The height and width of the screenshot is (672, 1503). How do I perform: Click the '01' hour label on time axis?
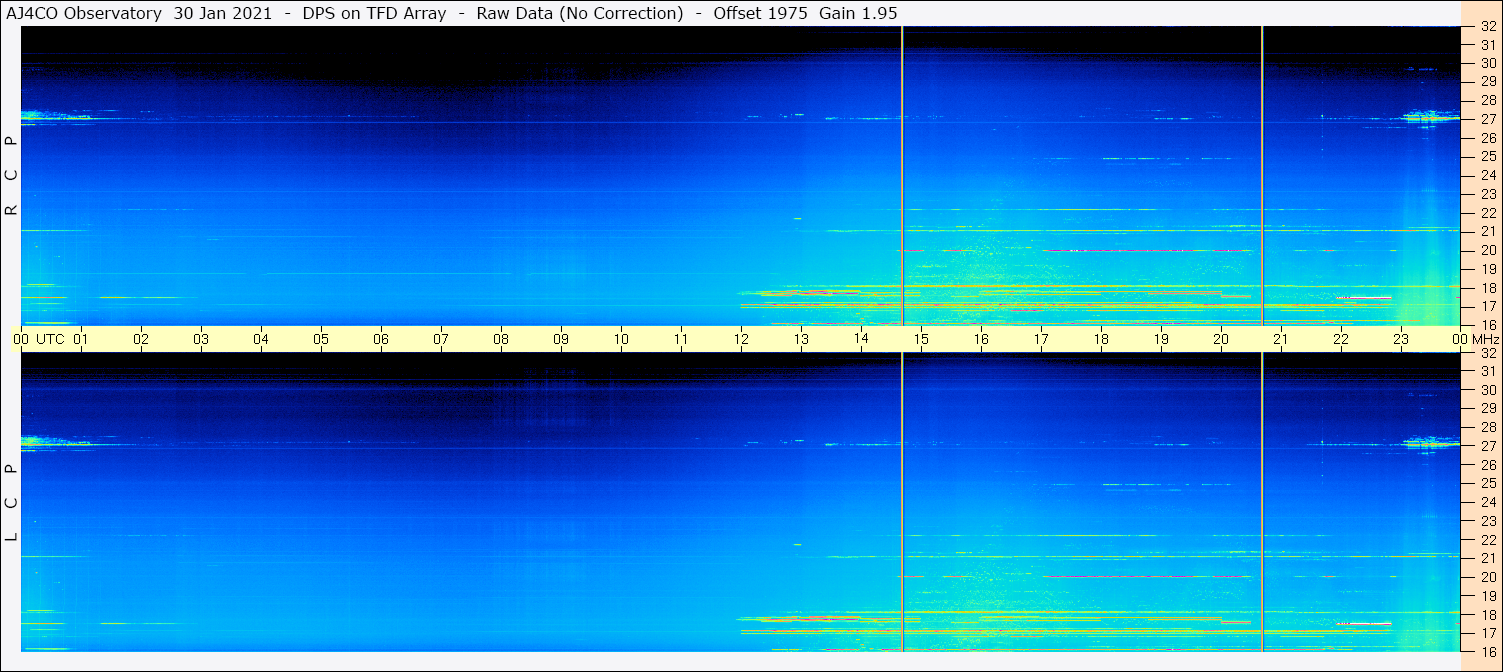click(81, 339)
